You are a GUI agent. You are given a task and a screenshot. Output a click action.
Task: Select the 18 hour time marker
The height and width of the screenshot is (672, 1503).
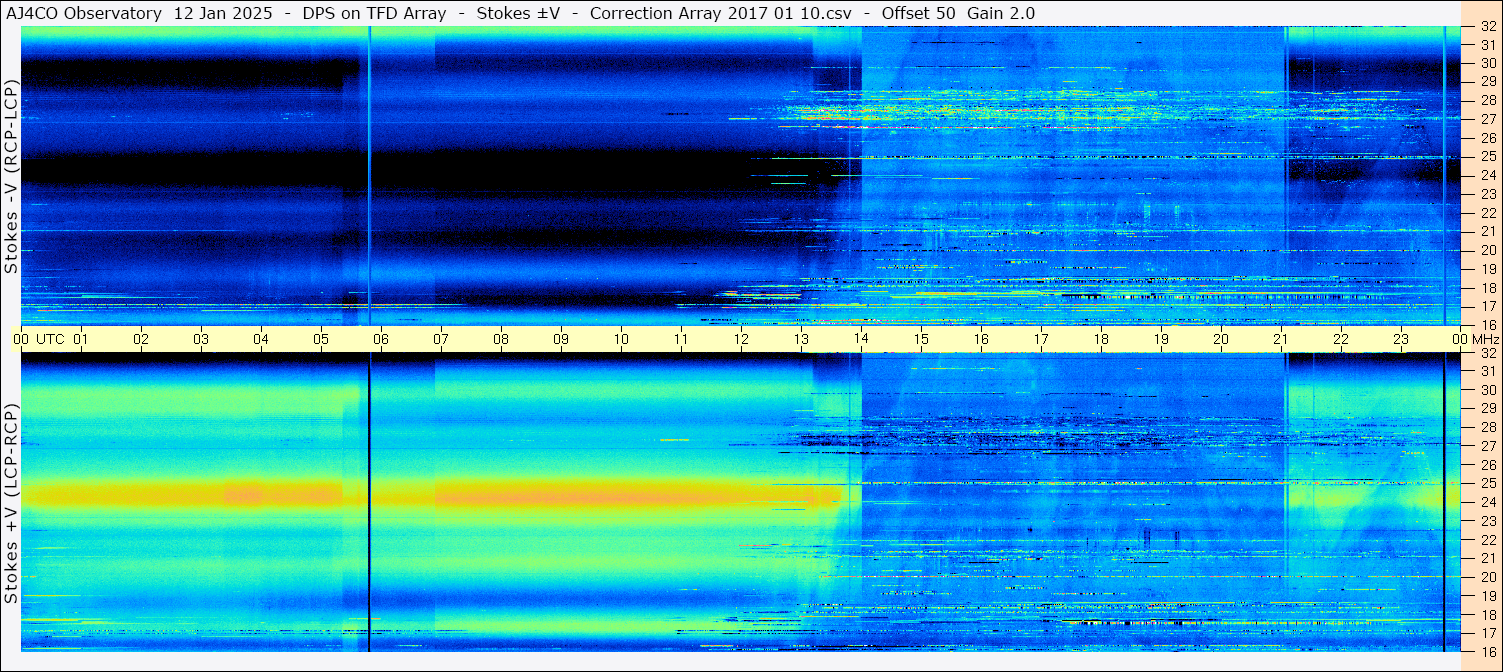coord(1101,339)
